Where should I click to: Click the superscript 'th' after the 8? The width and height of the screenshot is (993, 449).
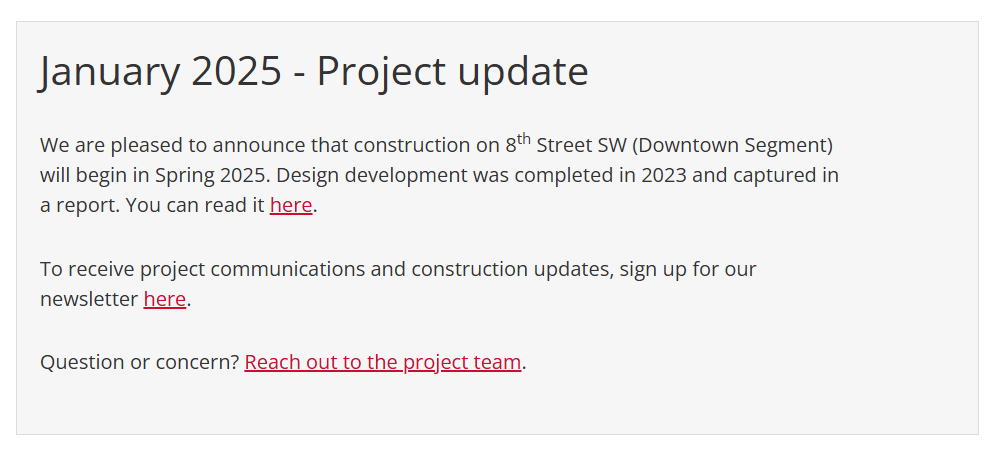pos(524,139)
